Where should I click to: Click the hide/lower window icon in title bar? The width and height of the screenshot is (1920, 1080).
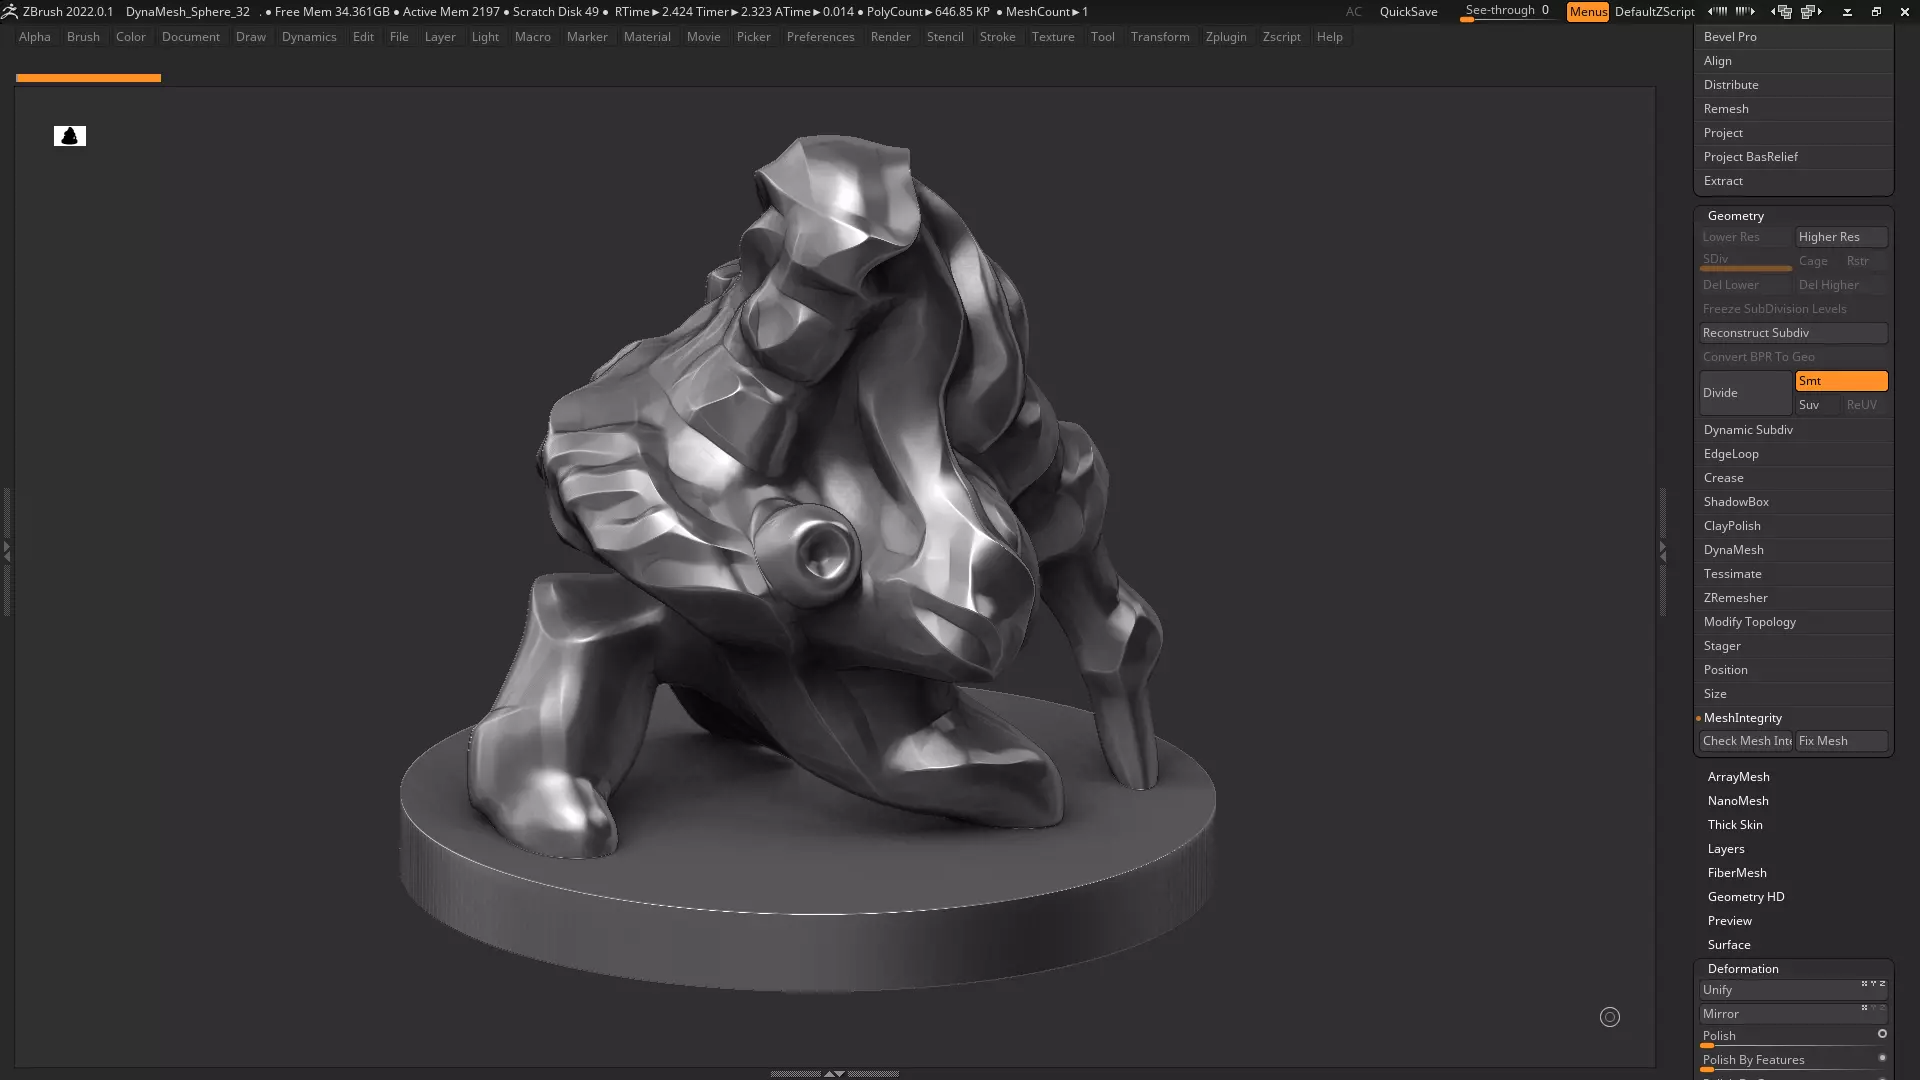(x=1847, y=12)
